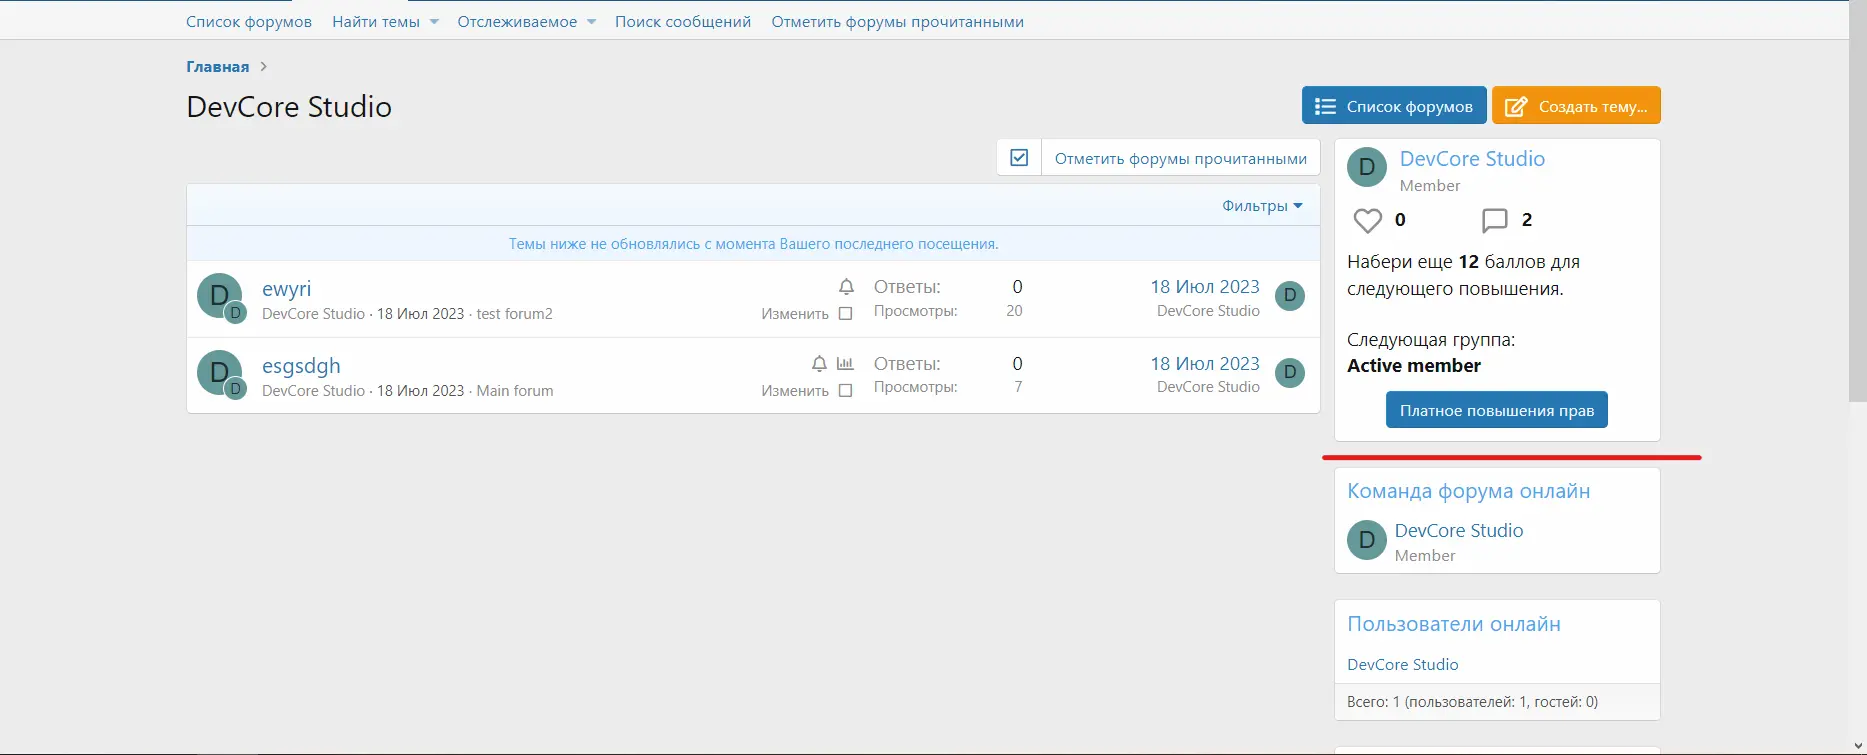Click the last-poster avatar on ewyri row
The image size is (1867, 755).
pyautogui.click(x=1290, y=296)
